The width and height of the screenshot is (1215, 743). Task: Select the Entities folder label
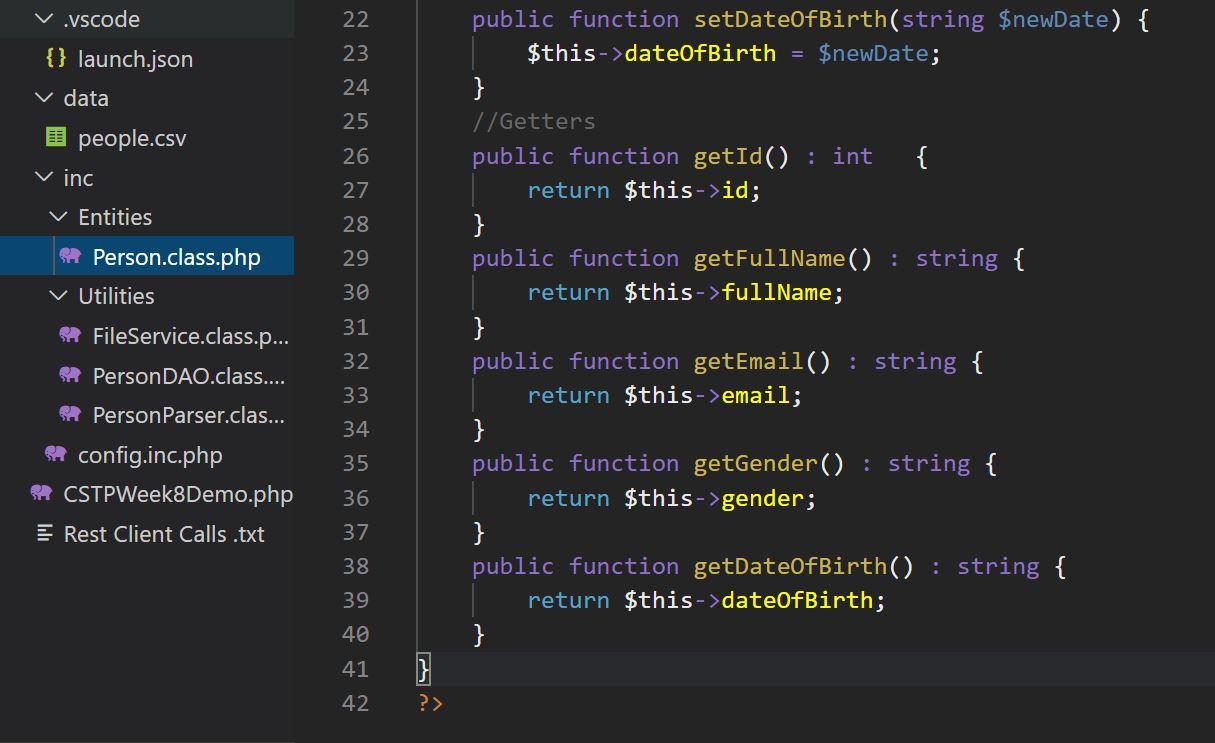[115, 217]
